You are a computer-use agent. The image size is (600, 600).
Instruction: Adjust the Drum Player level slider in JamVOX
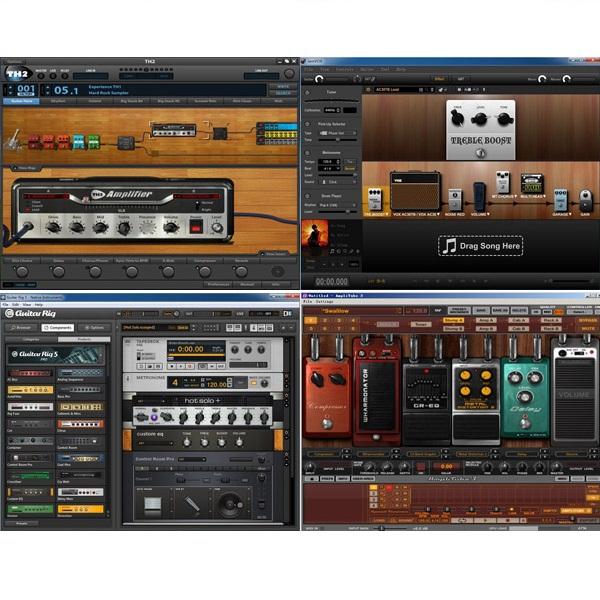(x=338, y=211)
